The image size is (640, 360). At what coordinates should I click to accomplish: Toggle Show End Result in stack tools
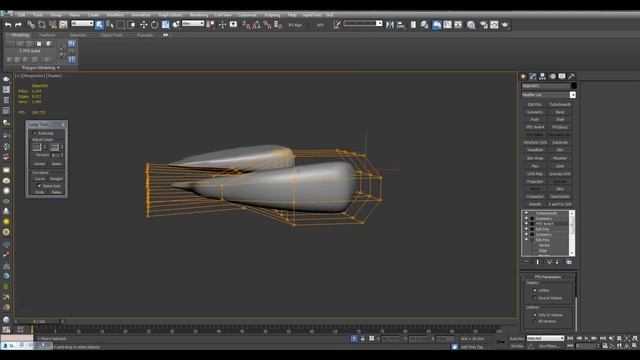[538, 262]
